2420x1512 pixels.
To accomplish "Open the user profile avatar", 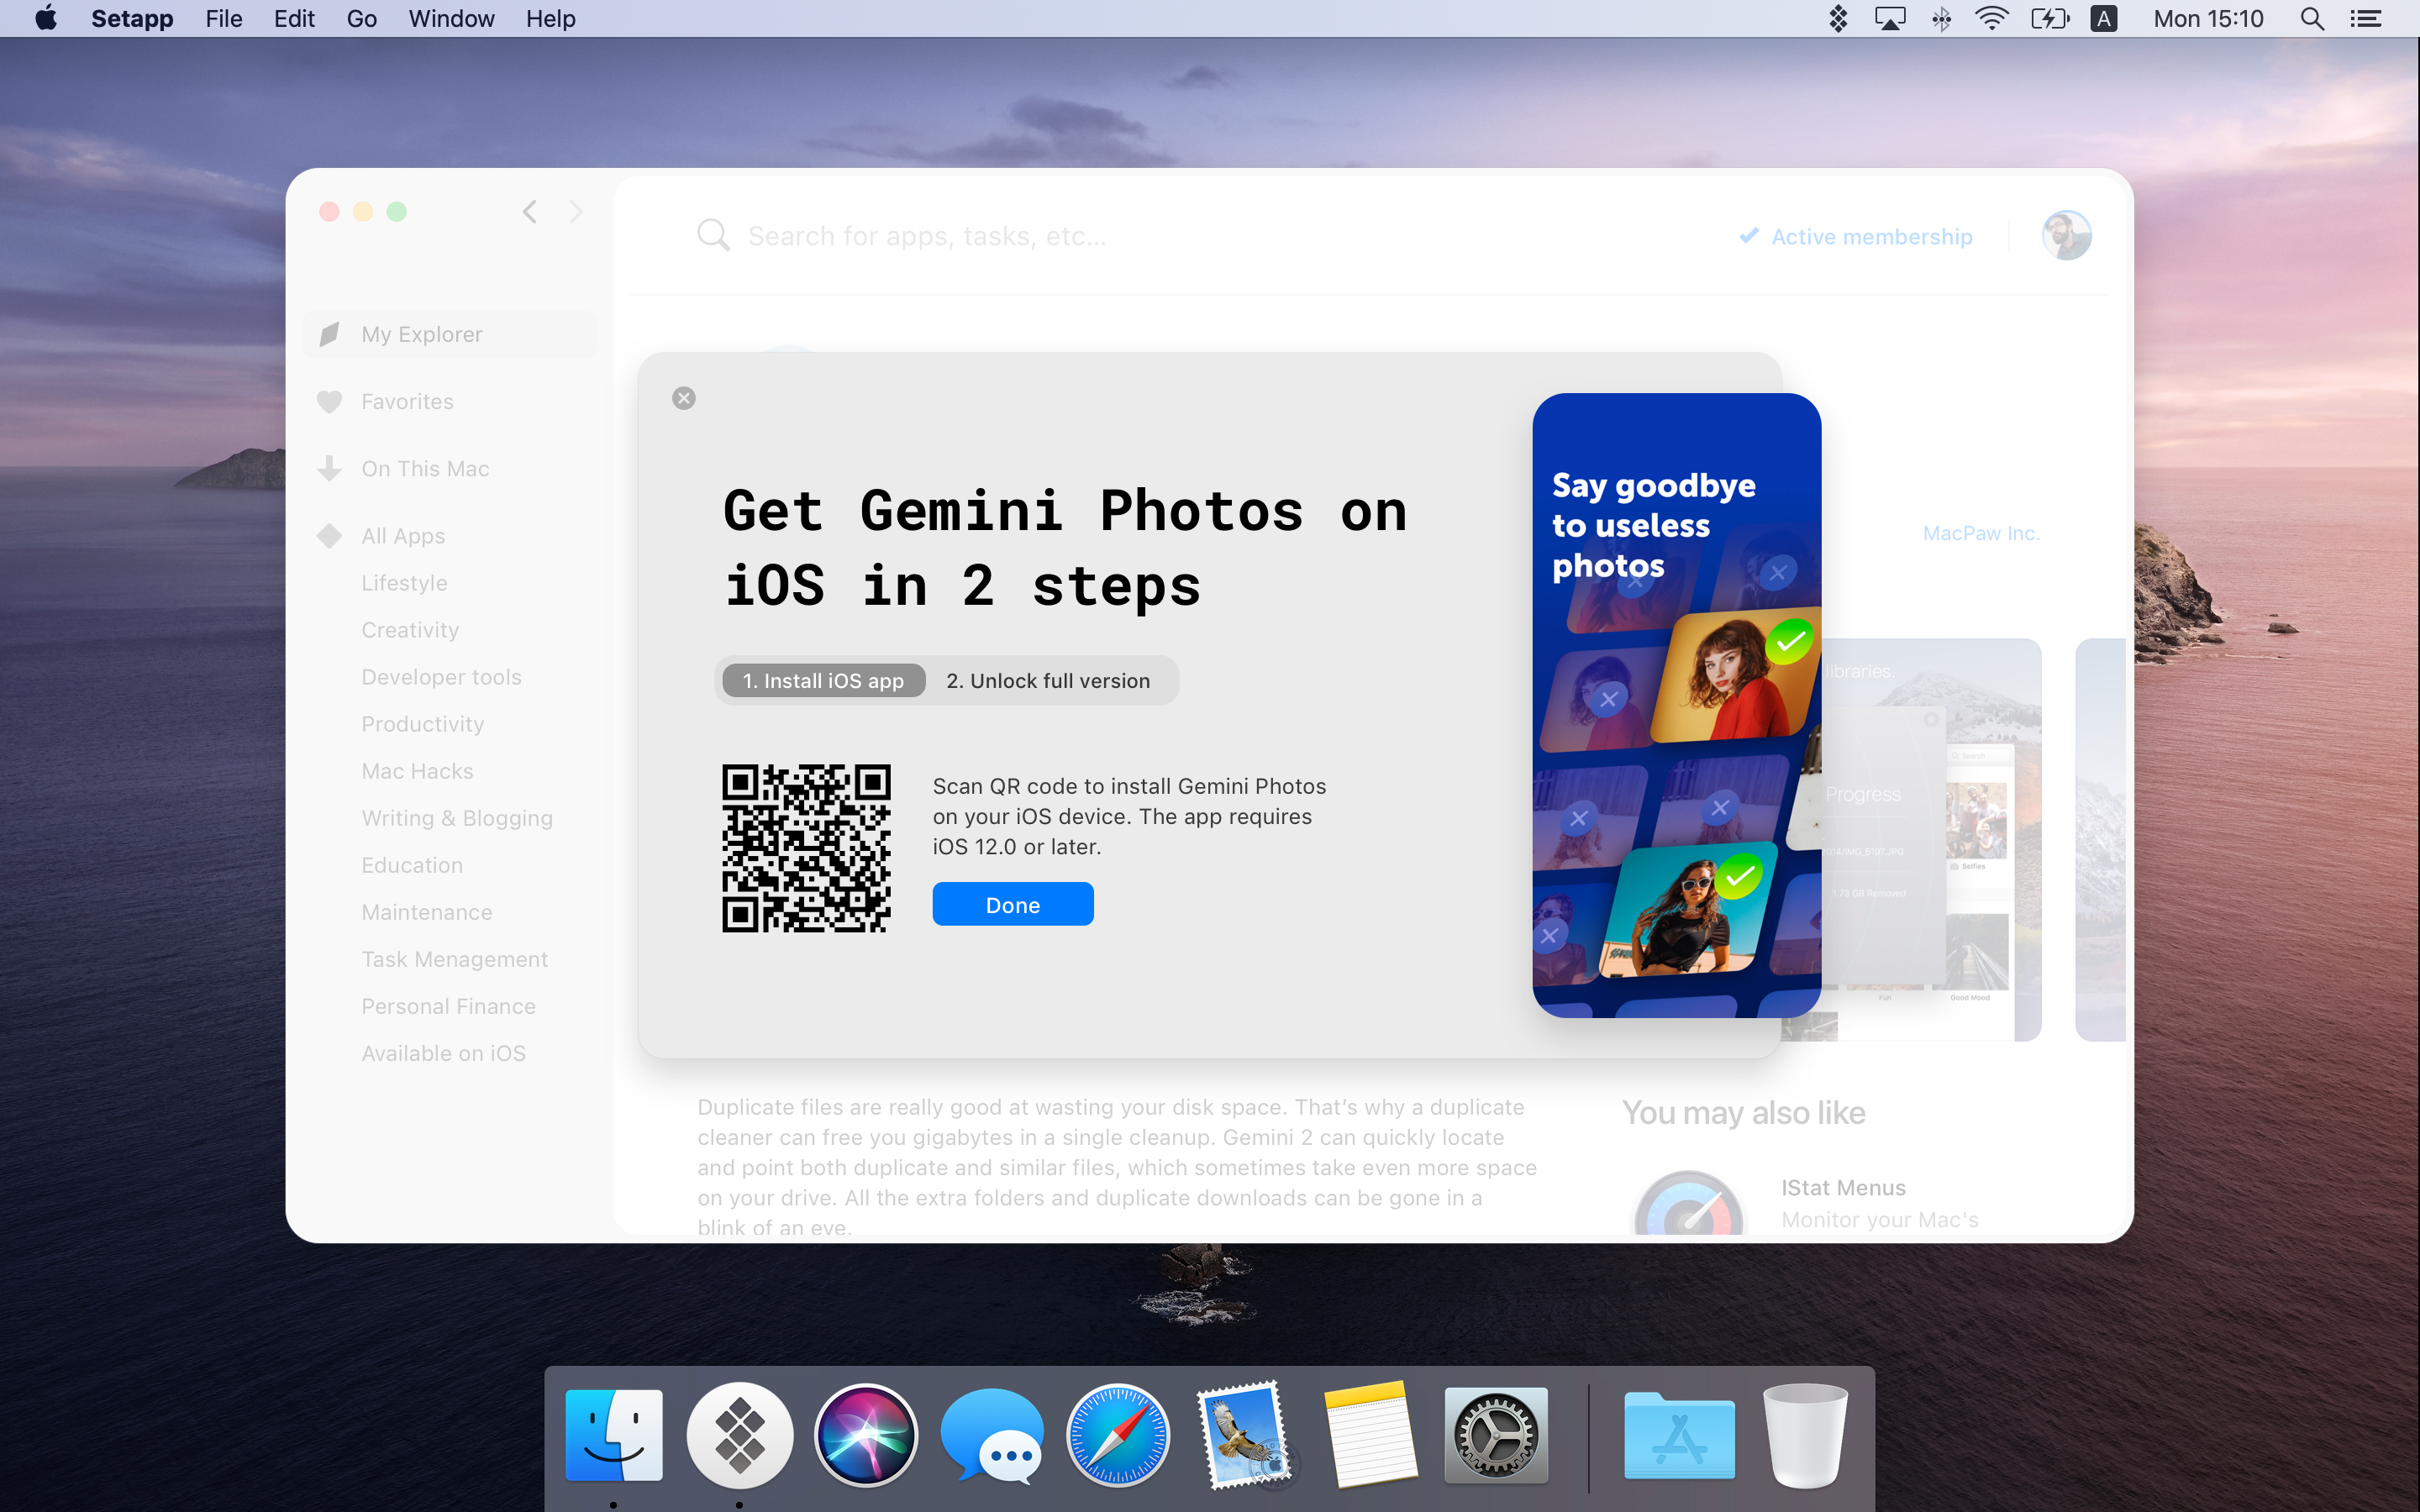I will tap(2066, 236).
